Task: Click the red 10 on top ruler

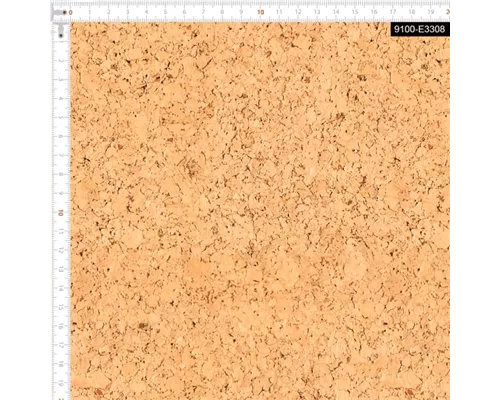Action: tap(261, 12)
